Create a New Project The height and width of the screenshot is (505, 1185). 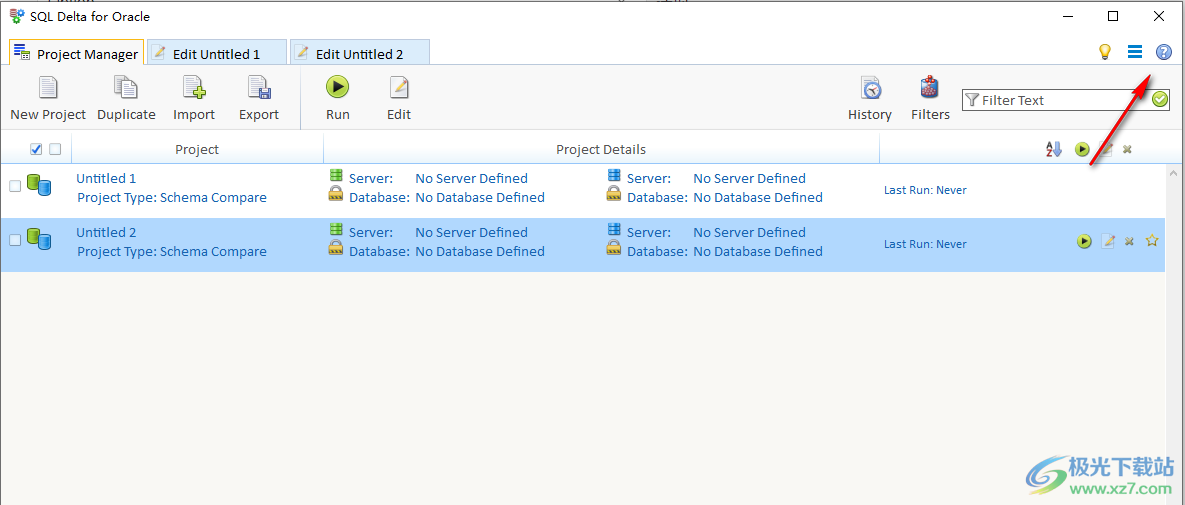[x=48, y=98]
